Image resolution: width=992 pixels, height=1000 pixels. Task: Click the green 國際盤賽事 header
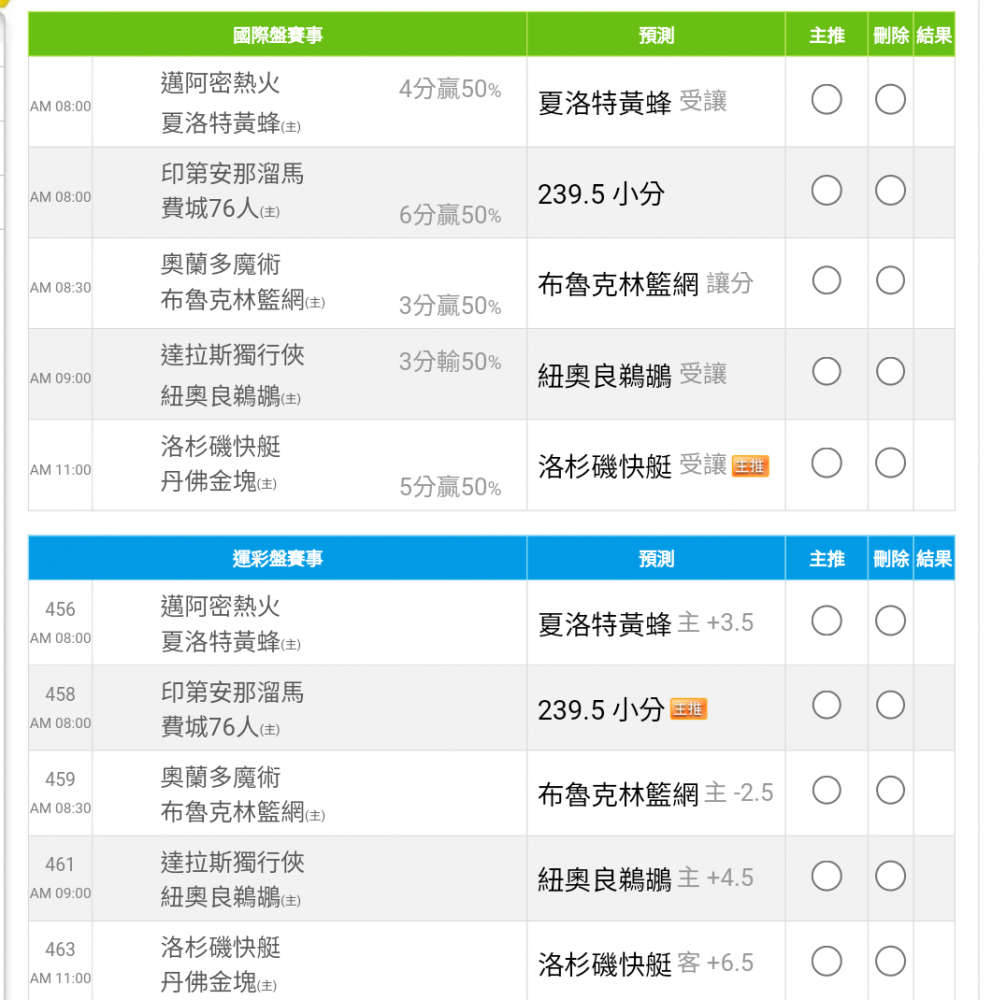coord(278,34)
